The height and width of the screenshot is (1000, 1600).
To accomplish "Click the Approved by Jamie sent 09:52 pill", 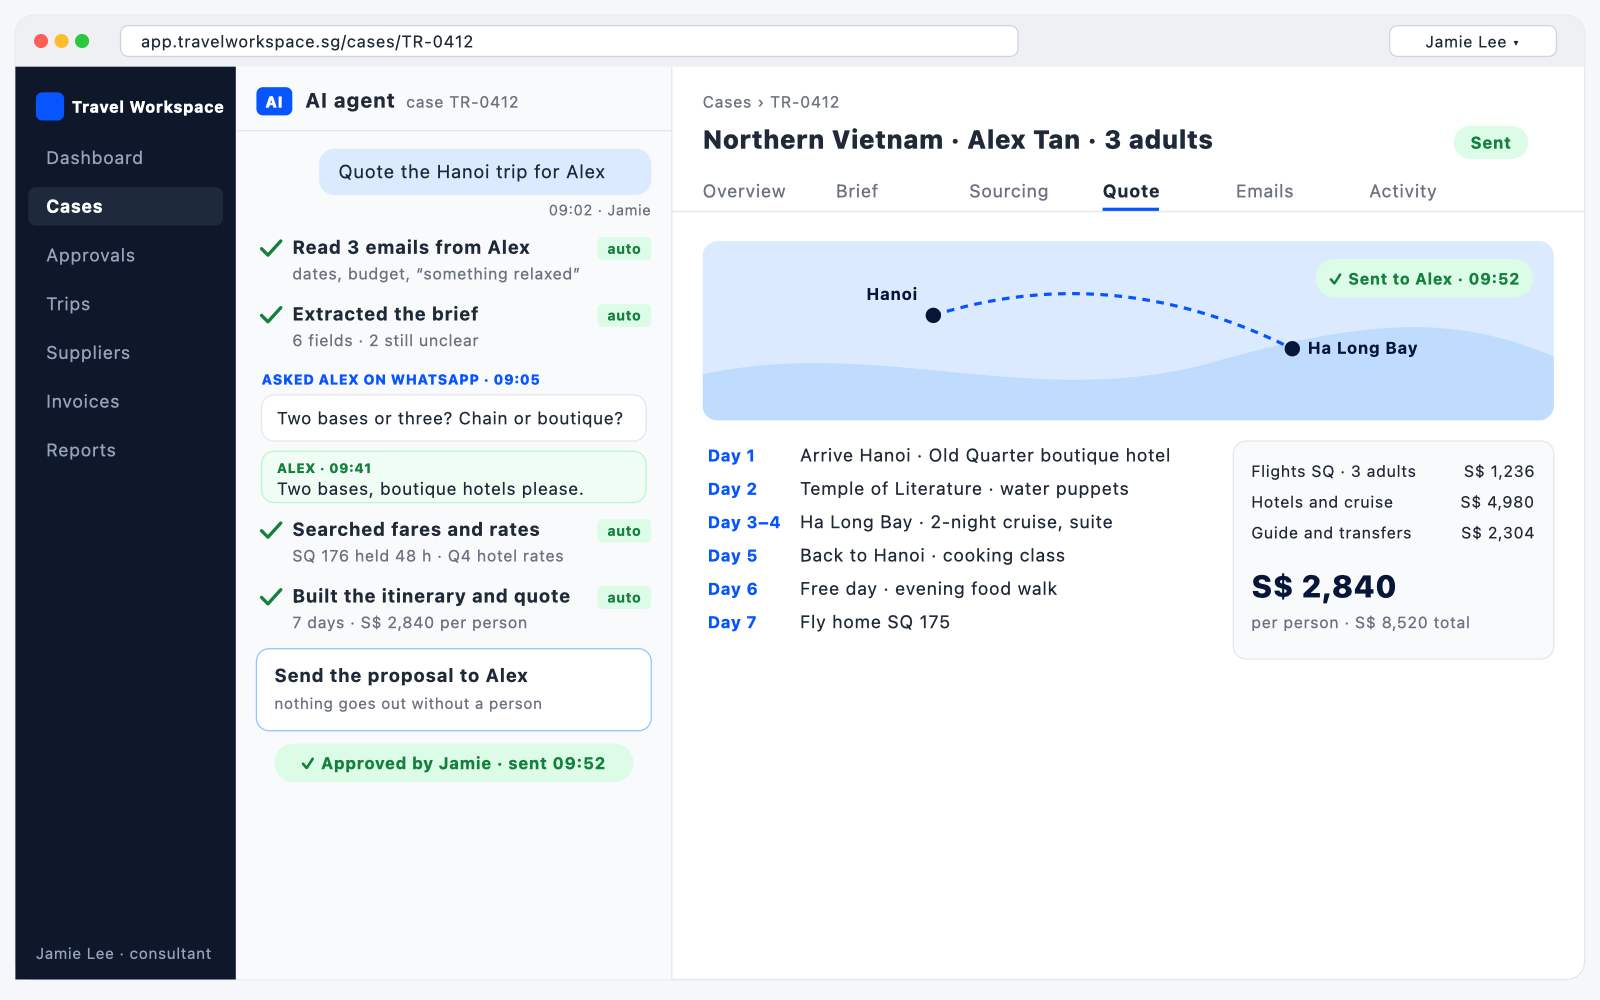I will click(x=454, y=763).
